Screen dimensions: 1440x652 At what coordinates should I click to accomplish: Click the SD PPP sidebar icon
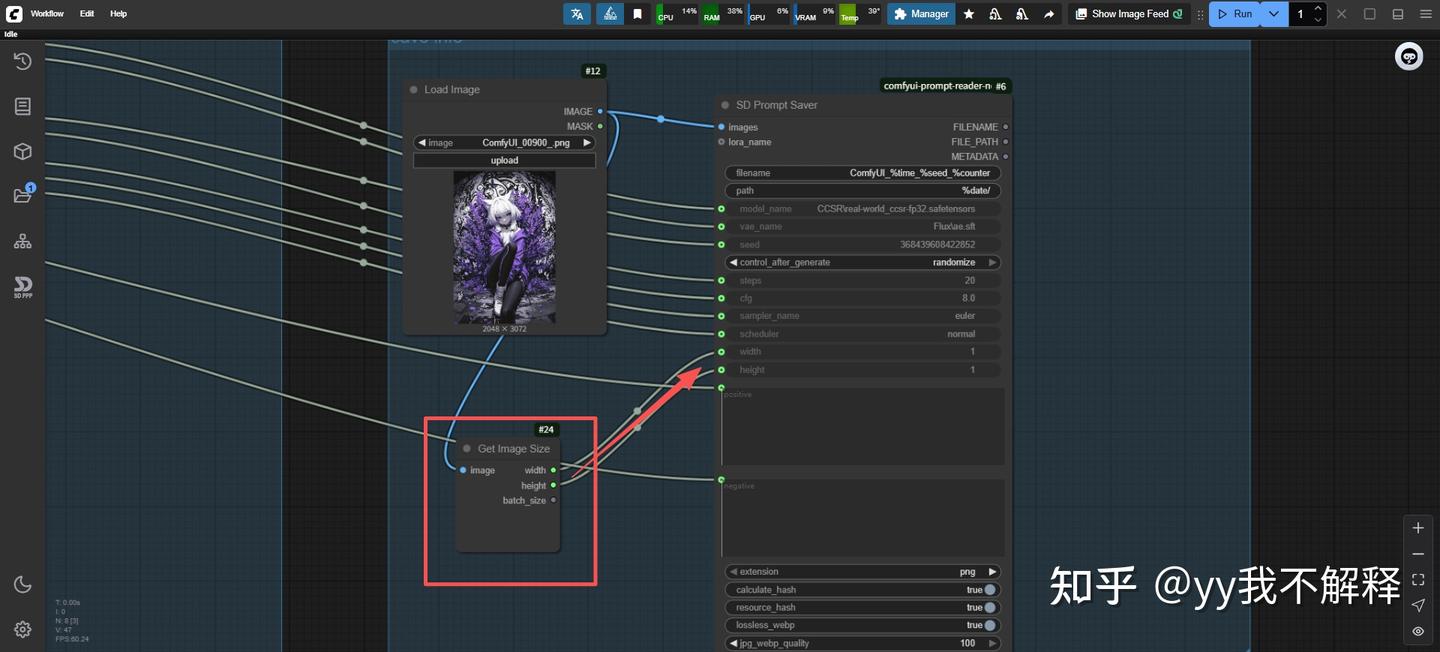(22, 288)
